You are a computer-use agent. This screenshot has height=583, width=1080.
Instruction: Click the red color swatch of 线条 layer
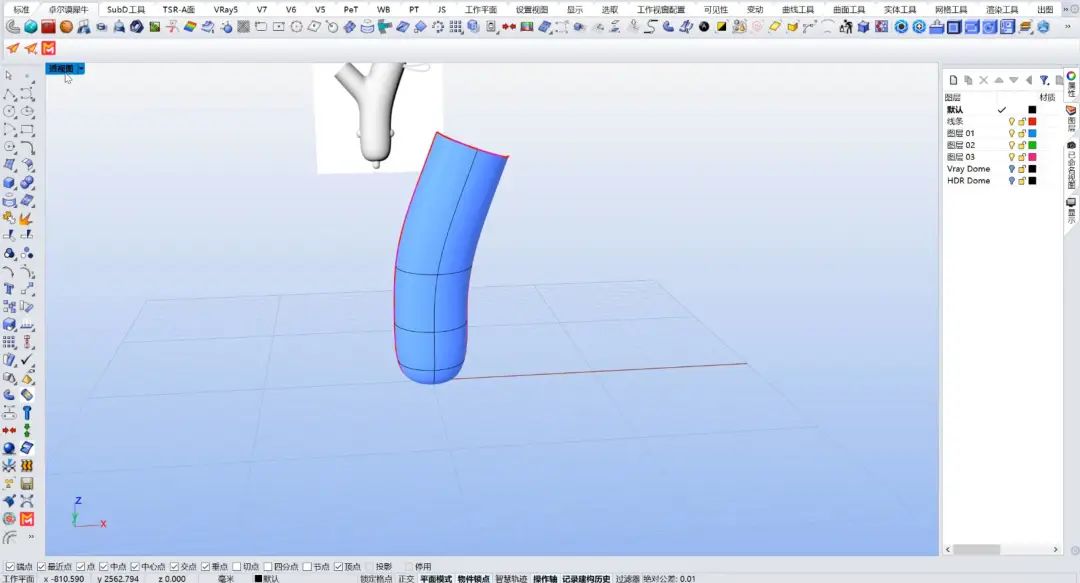point(1032,121)
